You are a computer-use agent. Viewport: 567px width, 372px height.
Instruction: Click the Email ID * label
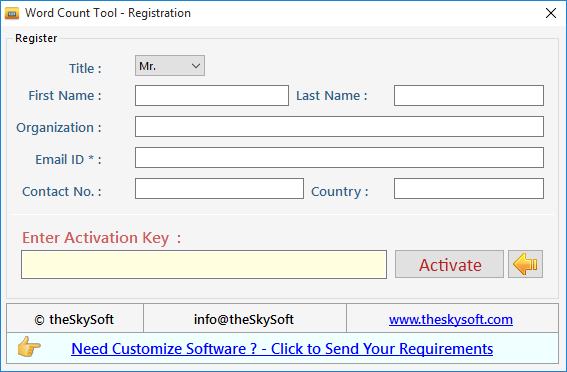point(68,159)
